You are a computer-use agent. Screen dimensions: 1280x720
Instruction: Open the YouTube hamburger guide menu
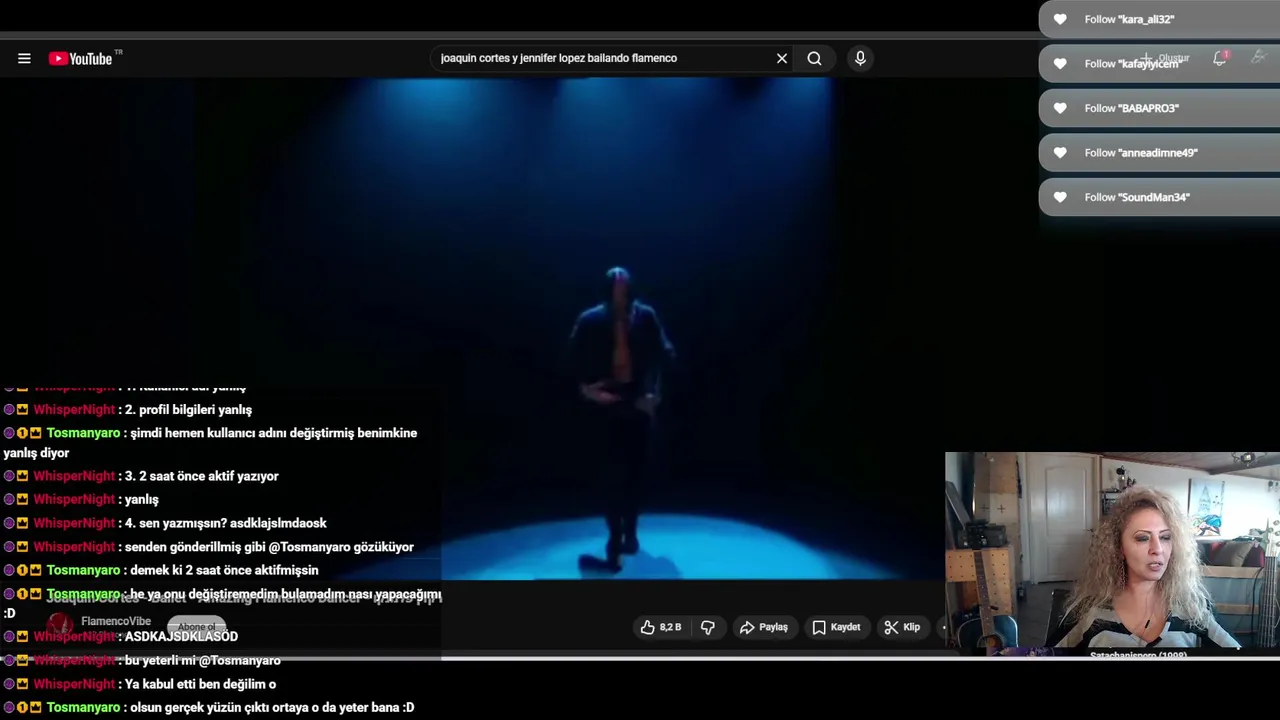tap(24, 58)
